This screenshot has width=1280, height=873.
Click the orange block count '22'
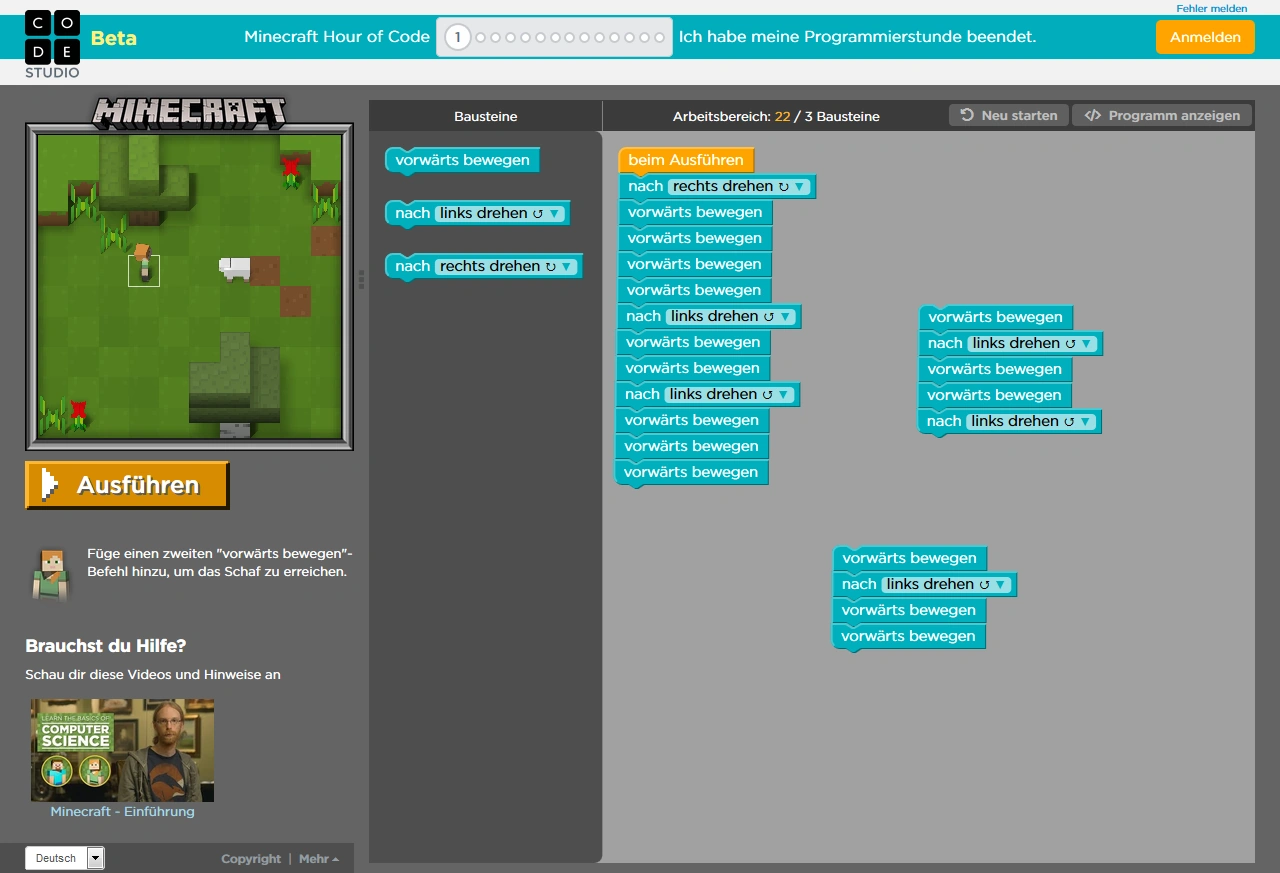point(782,117)
